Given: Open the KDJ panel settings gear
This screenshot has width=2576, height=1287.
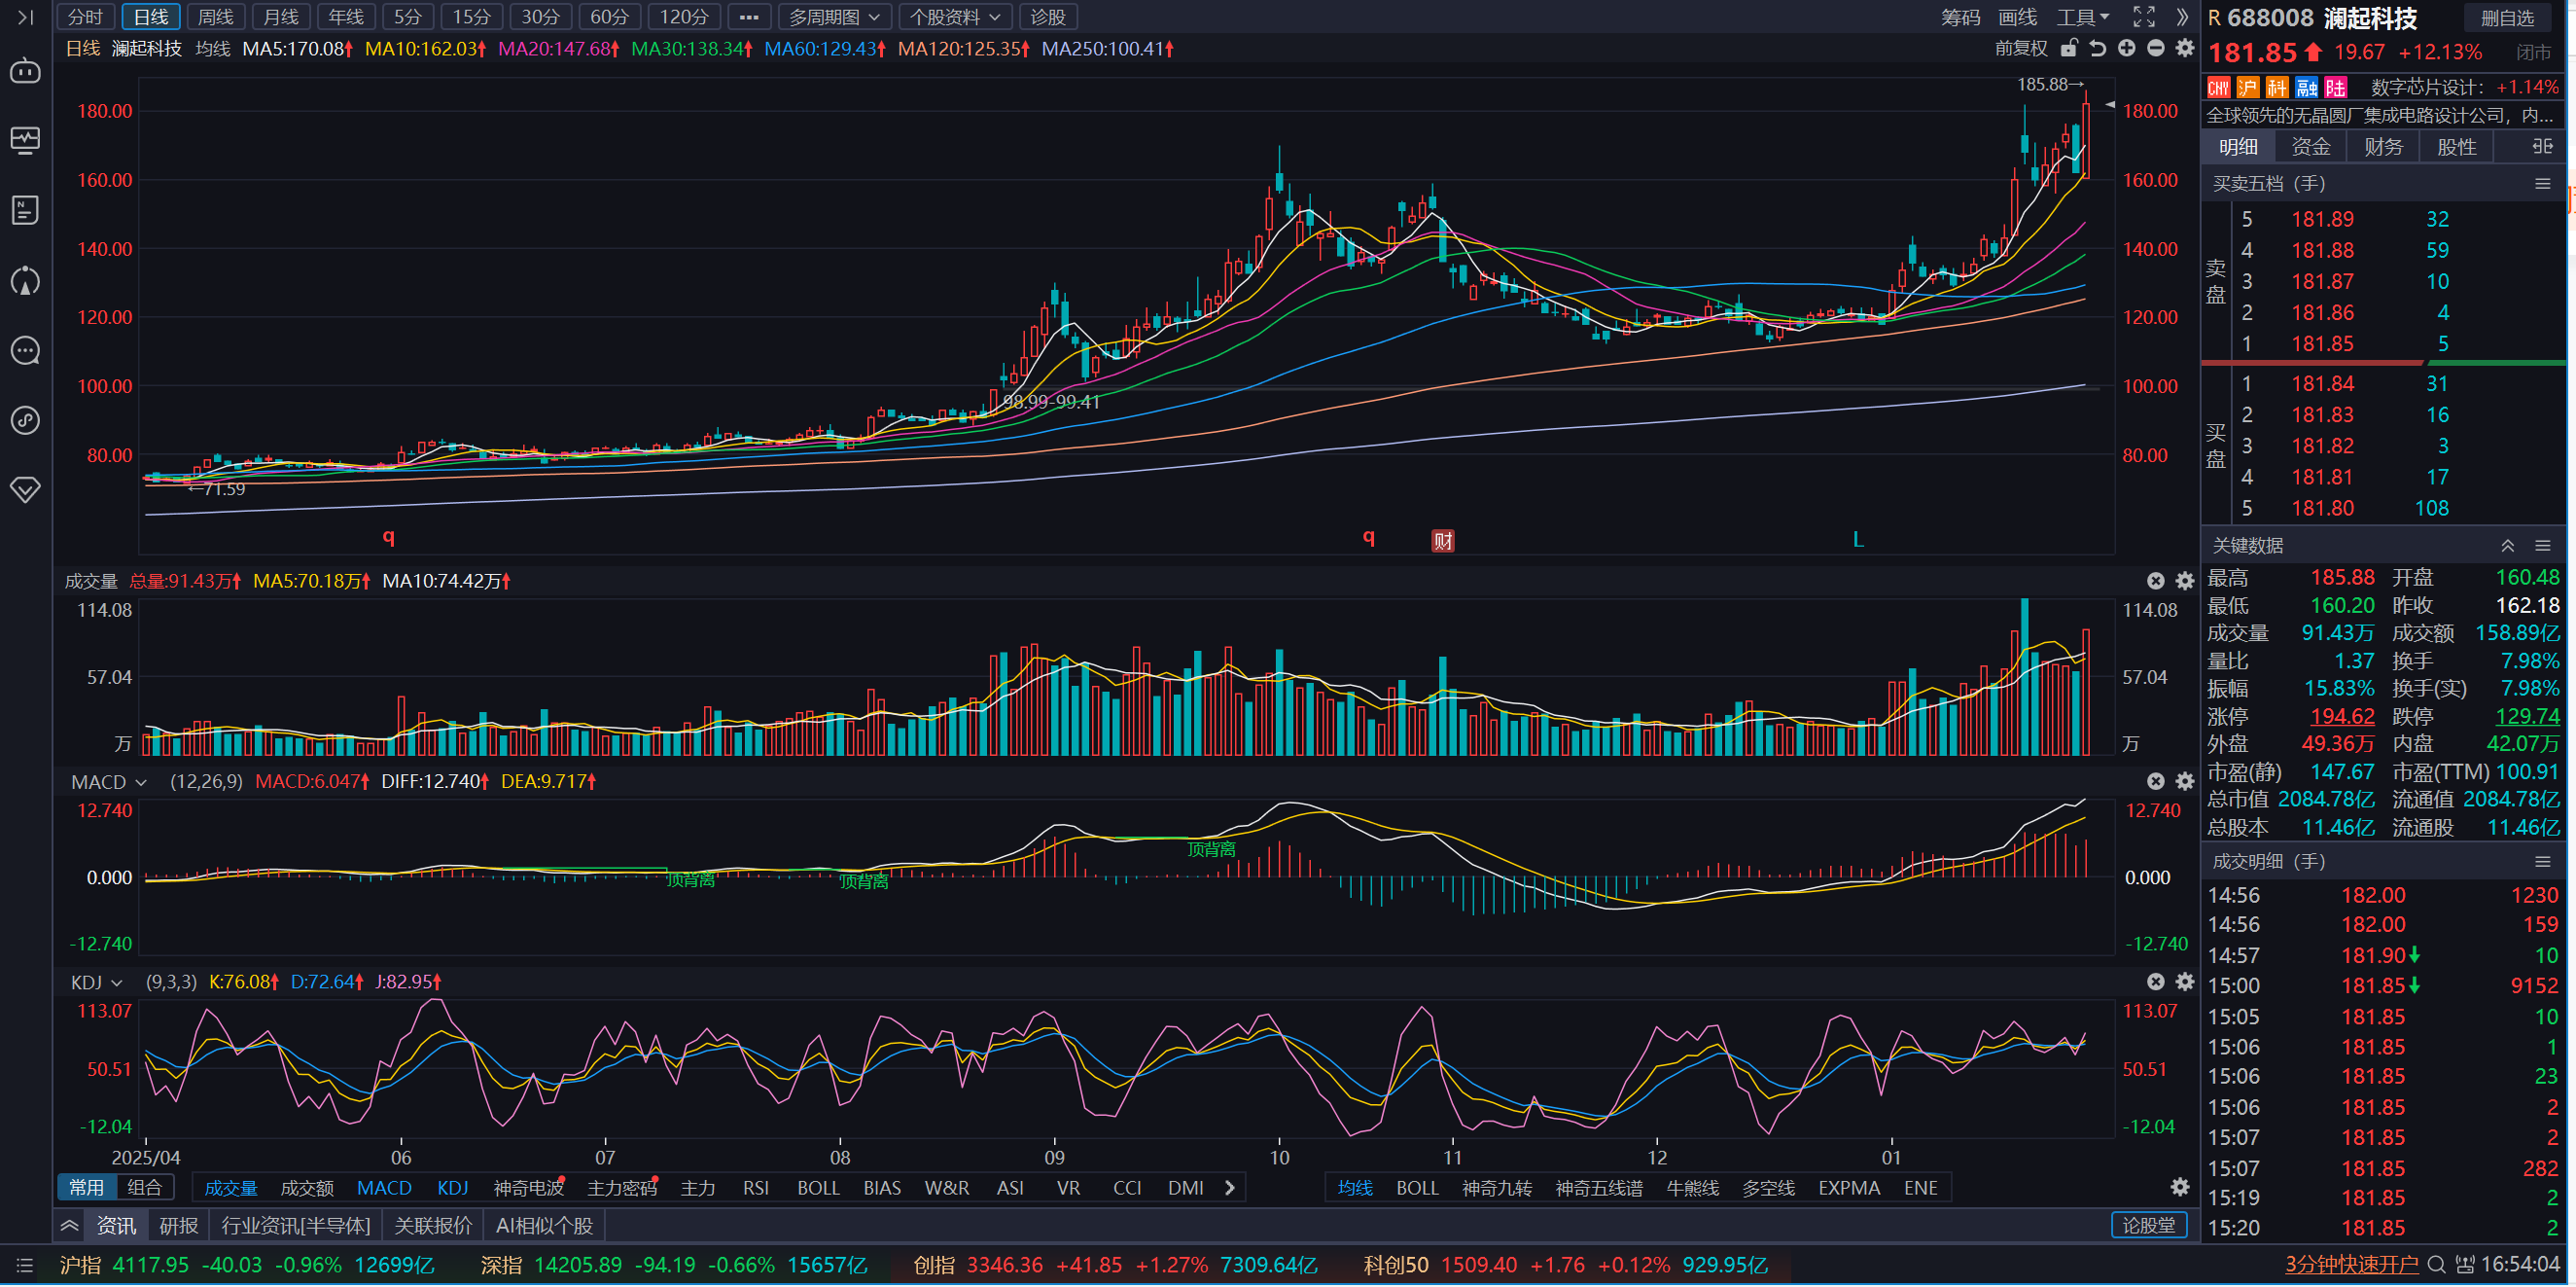Looking at the screenshot, I should coord(2185,983).
